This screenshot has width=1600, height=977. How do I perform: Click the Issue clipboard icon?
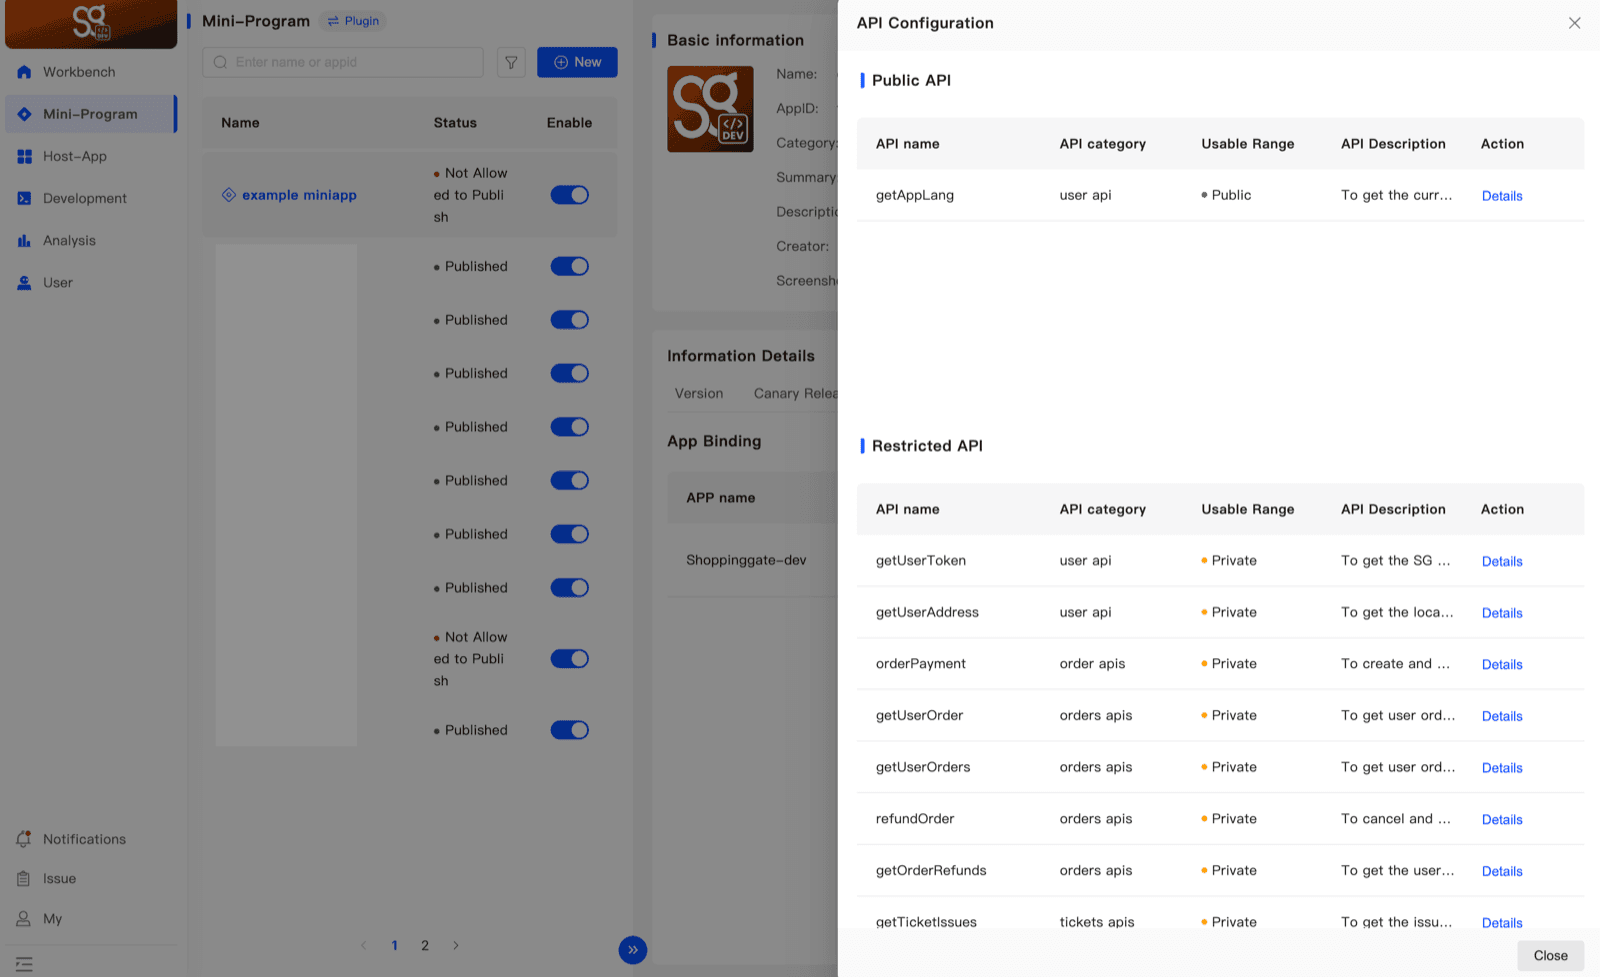[24, 879]
